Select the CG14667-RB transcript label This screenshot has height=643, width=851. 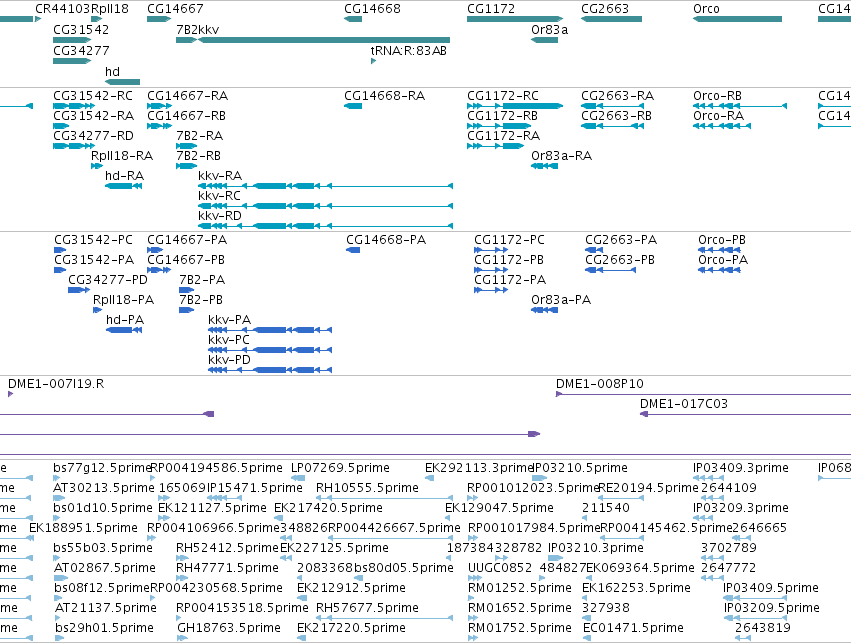(x=186, y=116)
